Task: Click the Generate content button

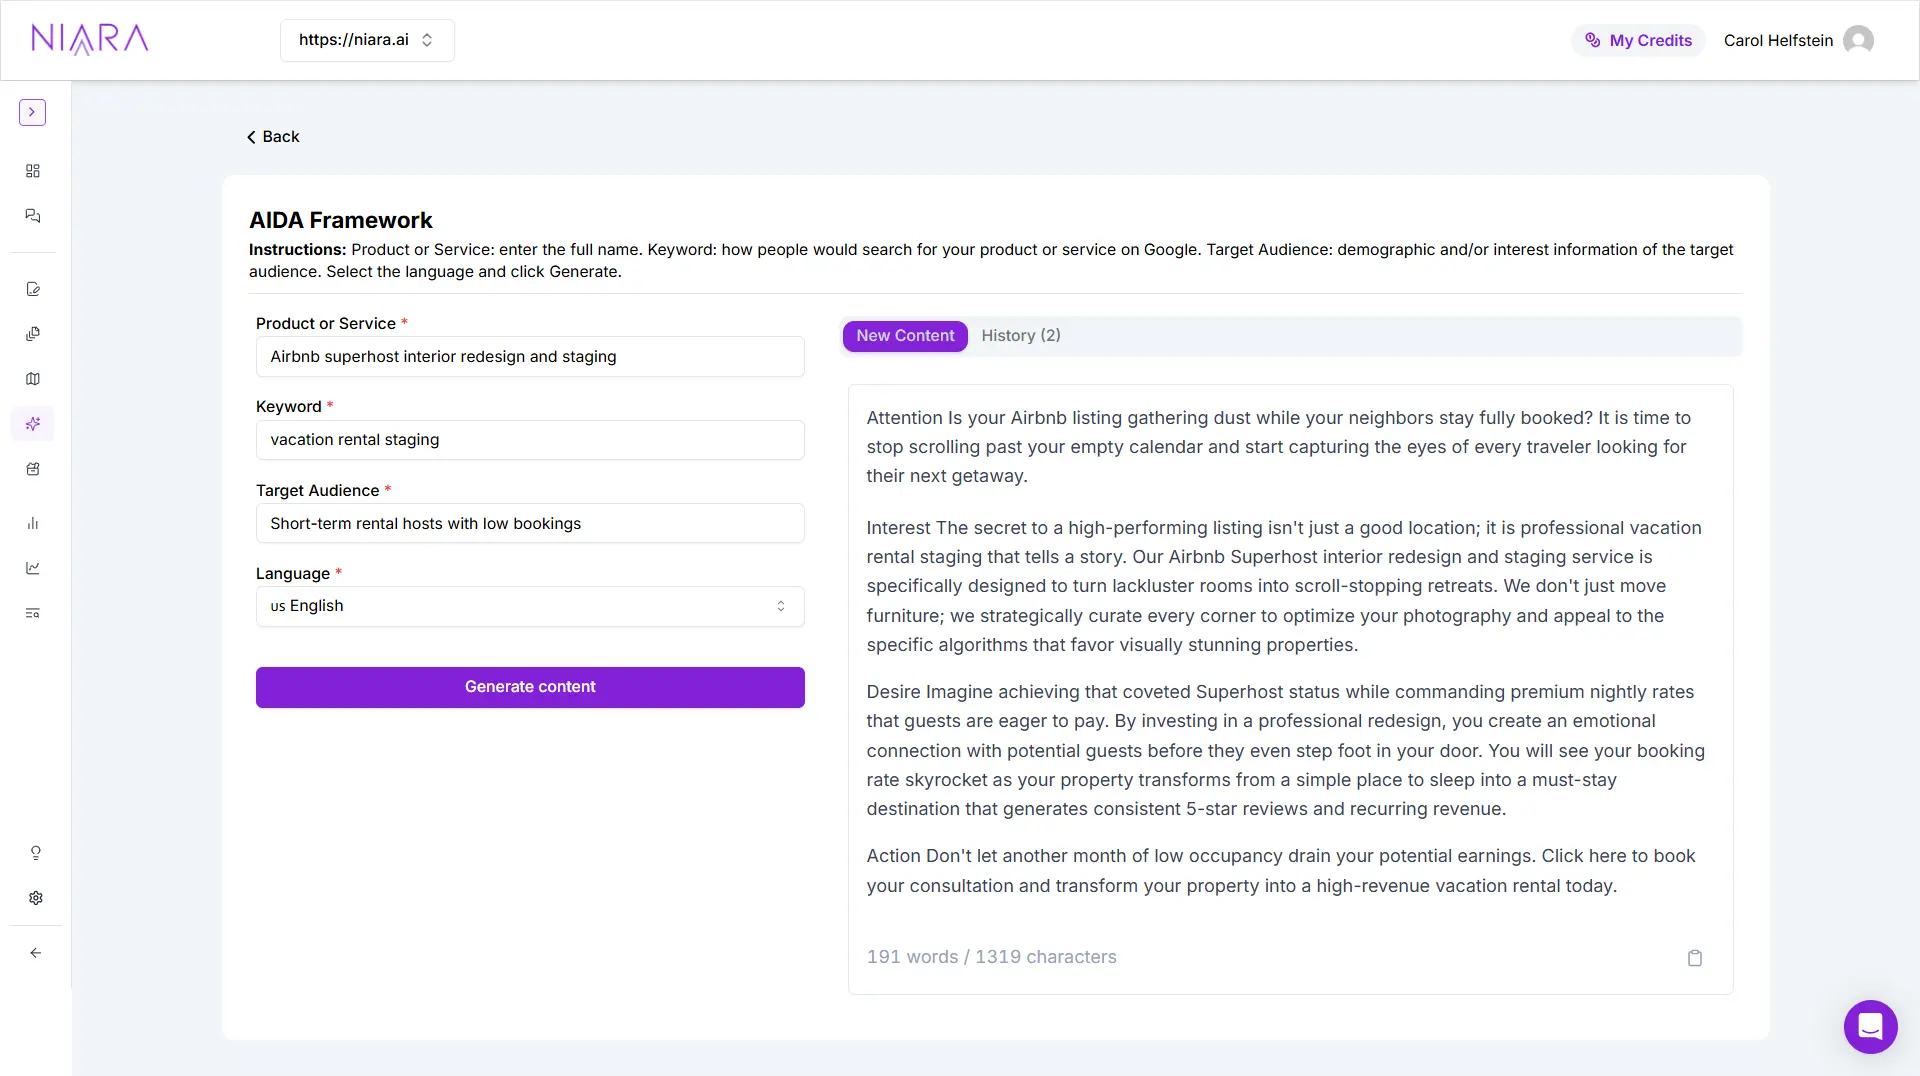Action: [530, 687]
